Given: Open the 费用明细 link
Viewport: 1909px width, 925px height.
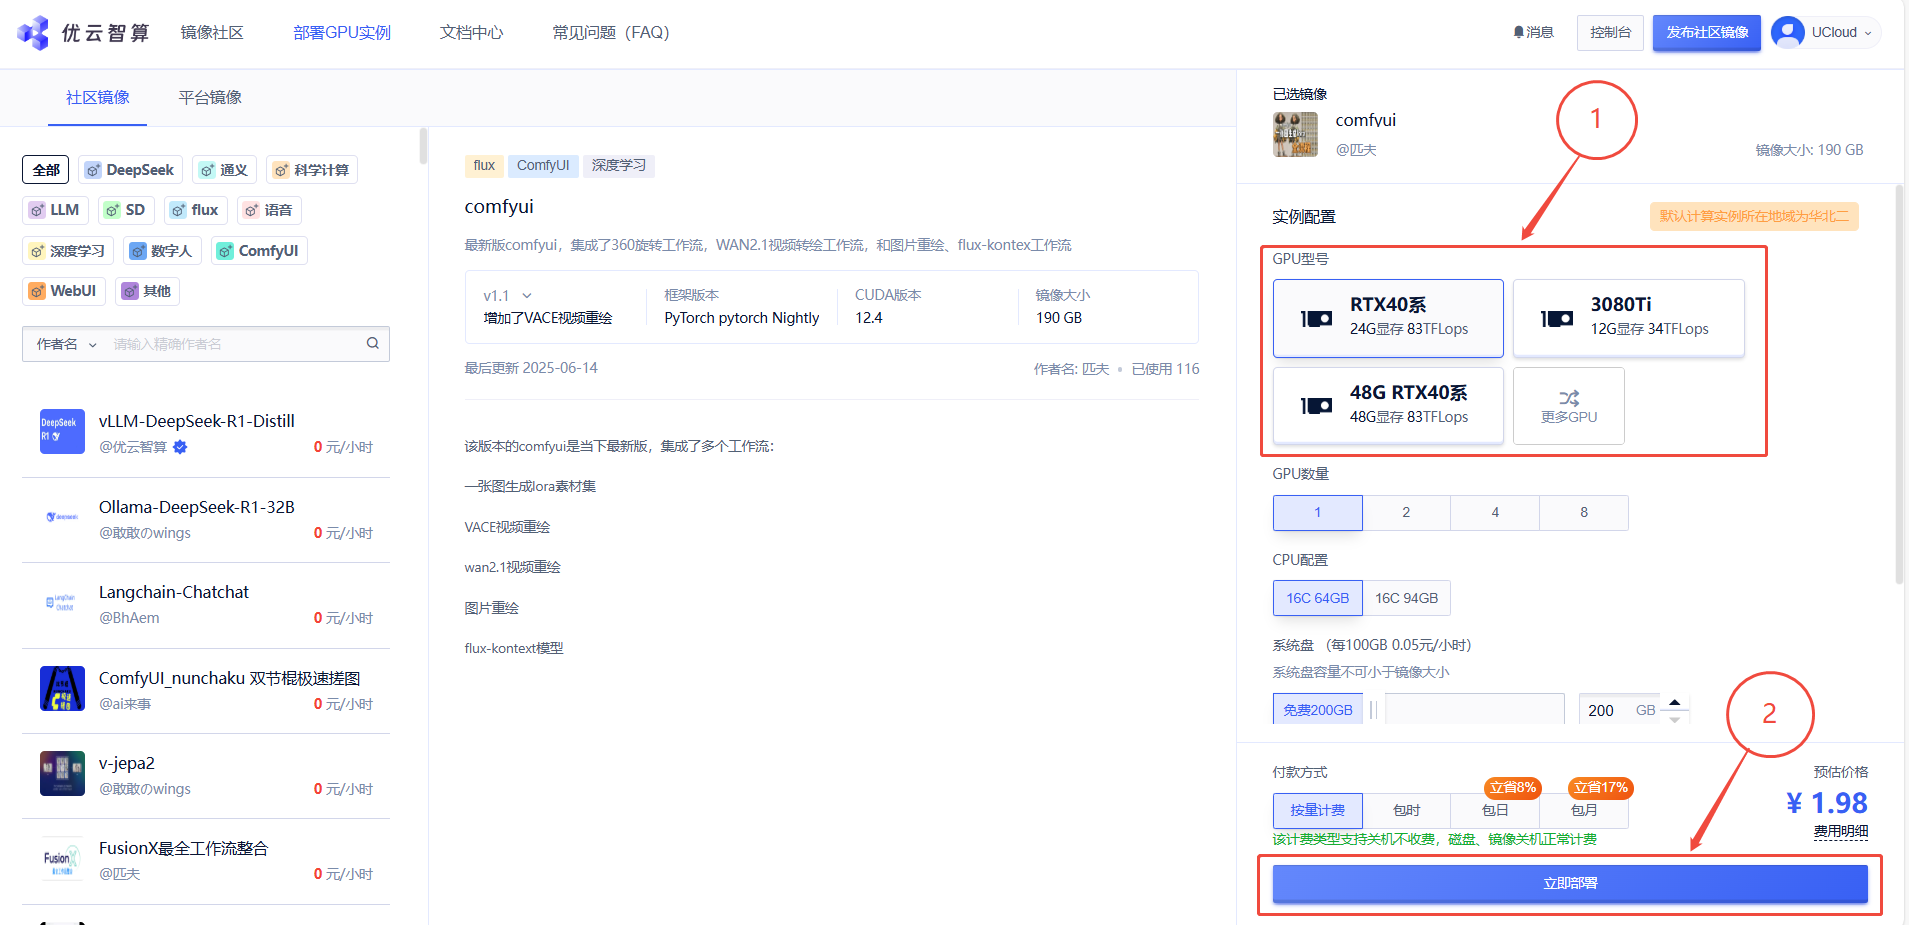Looking at the screenshot, I should (1841, 831).
